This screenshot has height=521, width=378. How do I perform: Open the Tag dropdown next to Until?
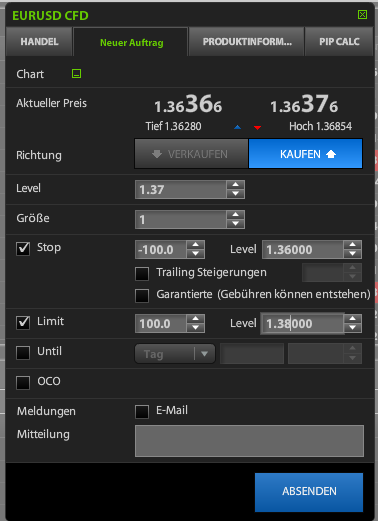coord(175,354)
